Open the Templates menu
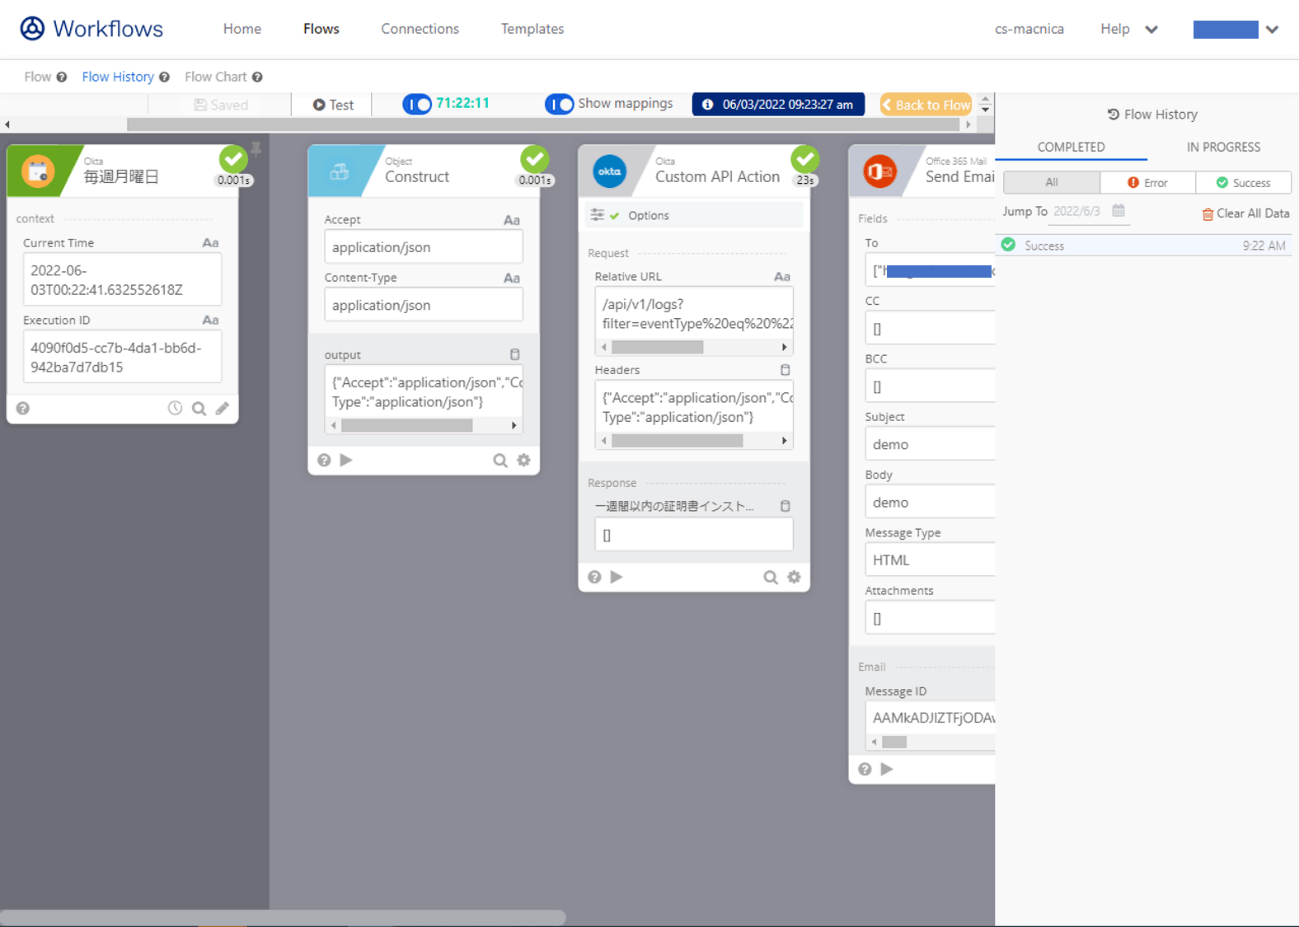Viewport: 1299px width, 927px height. [x=532, y=29]
